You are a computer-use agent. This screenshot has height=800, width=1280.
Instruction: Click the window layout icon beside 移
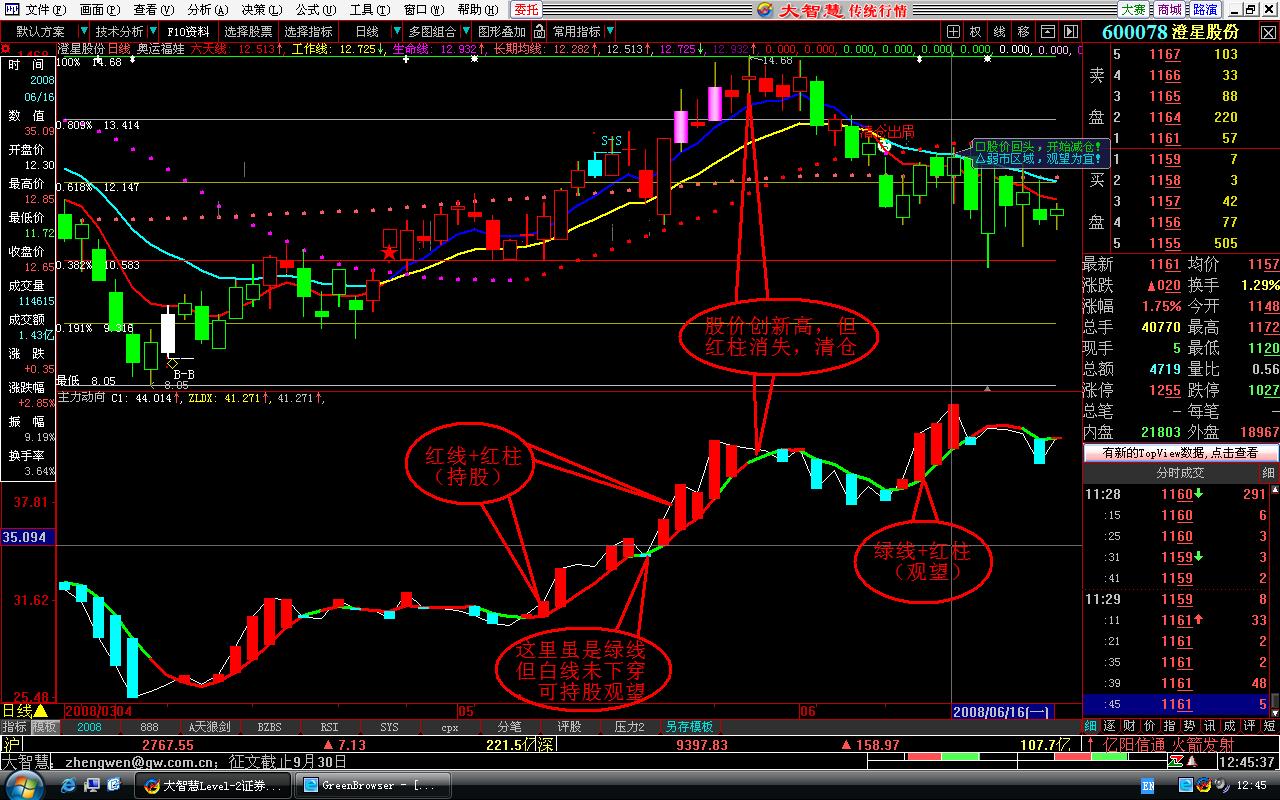coord(1046,32)
